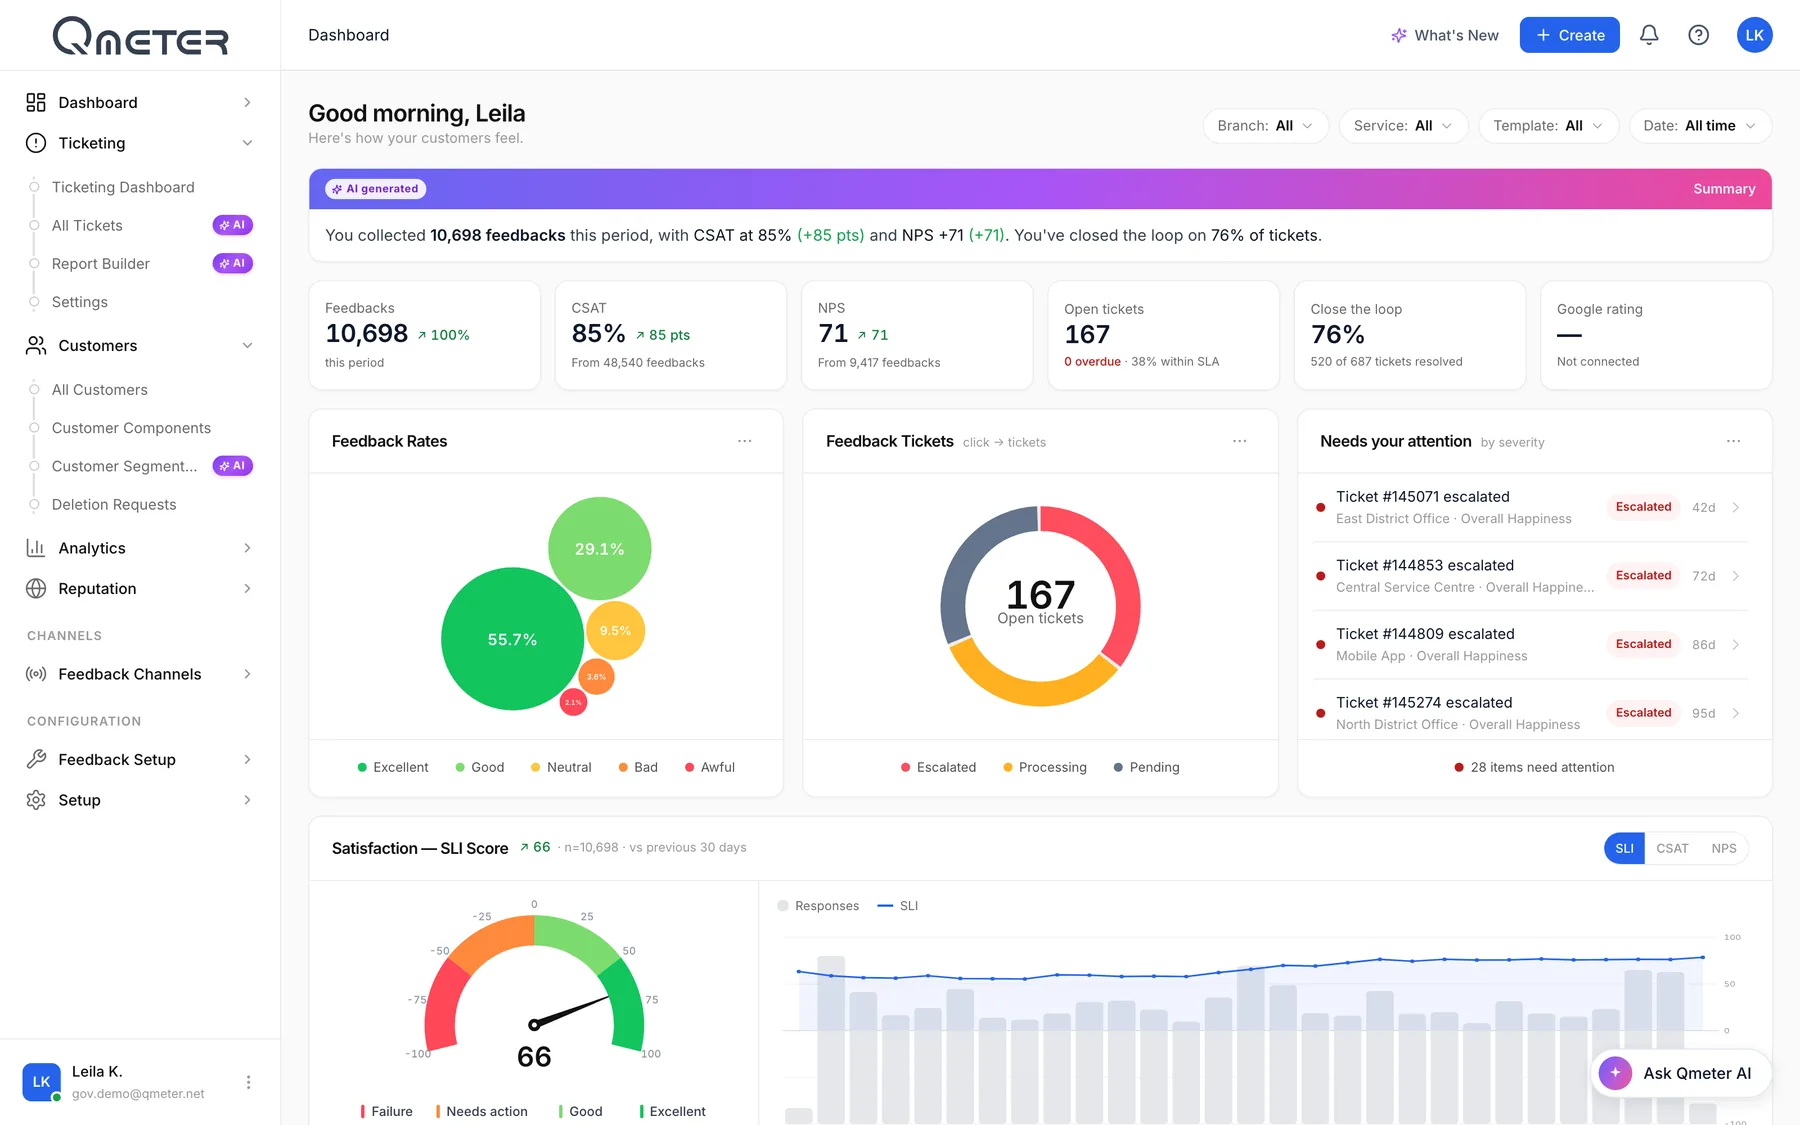Select the SLI tab

[1624, 848]
